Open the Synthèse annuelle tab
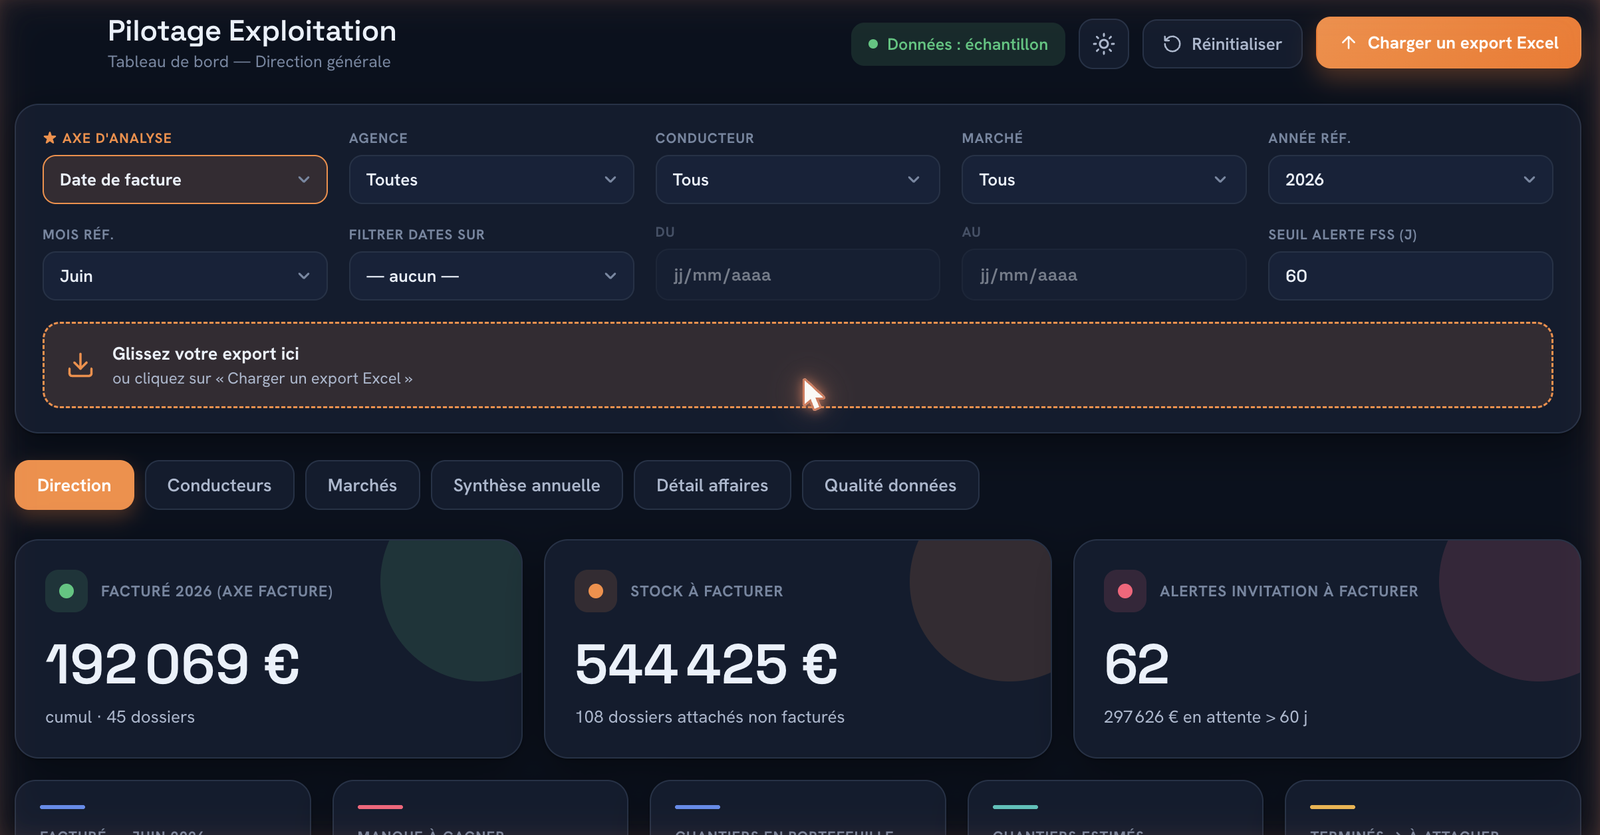1600x835 pixels. coord(526,485)
